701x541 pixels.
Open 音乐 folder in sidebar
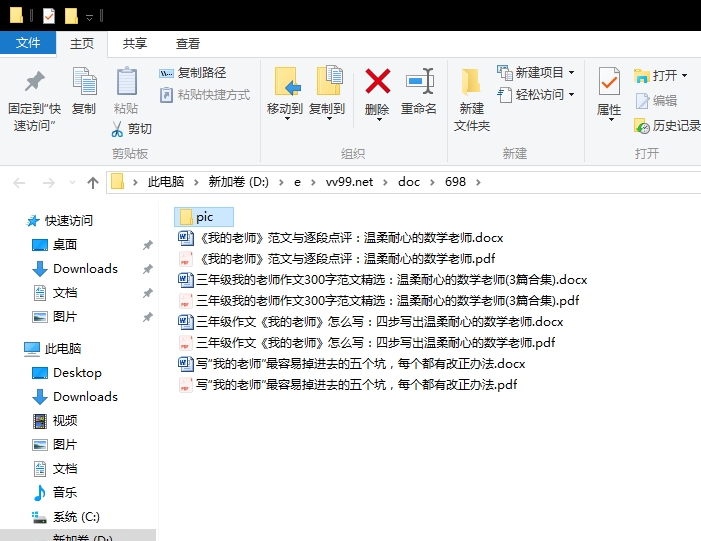pyautogui.click(x=55, y=492)
